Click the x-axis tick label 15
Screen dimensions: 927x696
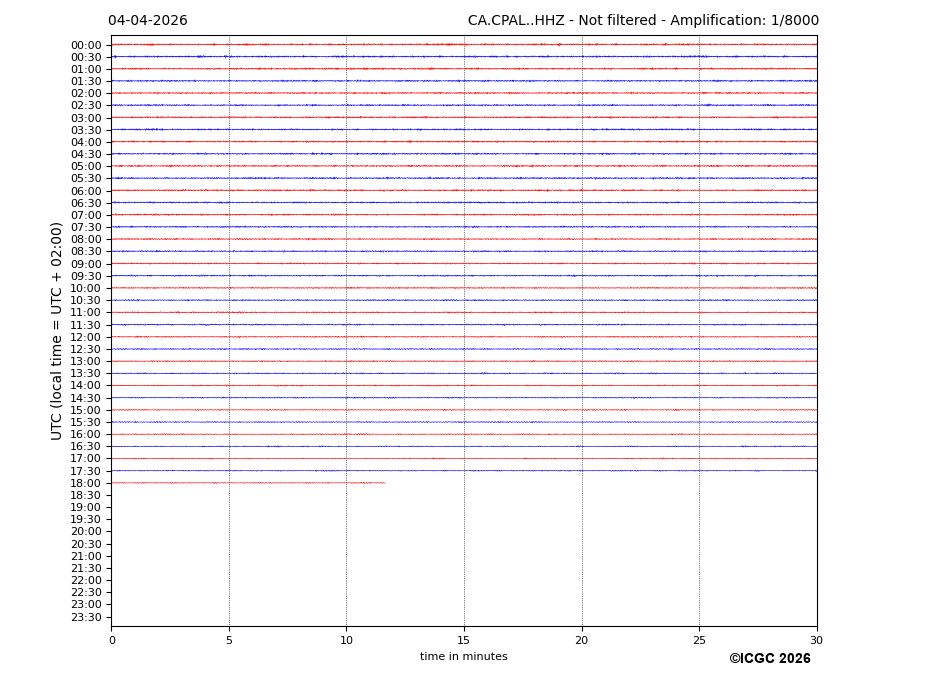click(464, 640)
